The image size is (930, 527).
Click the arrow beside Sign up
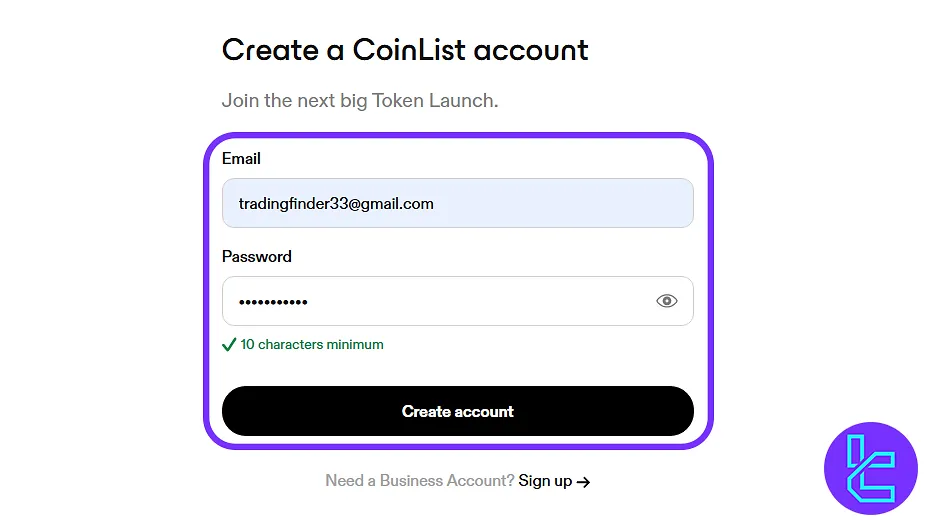(x=584, y=482)
